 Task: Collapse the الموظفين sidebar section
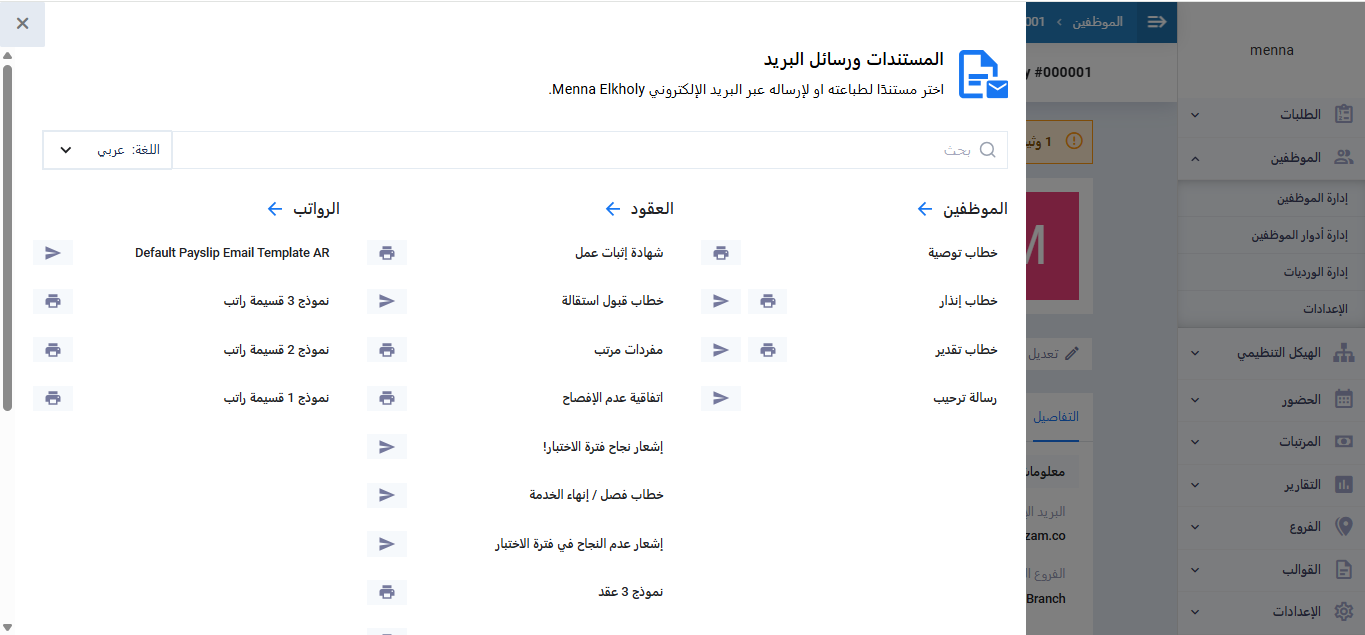pyautogui.click(x=1271, y=158)
